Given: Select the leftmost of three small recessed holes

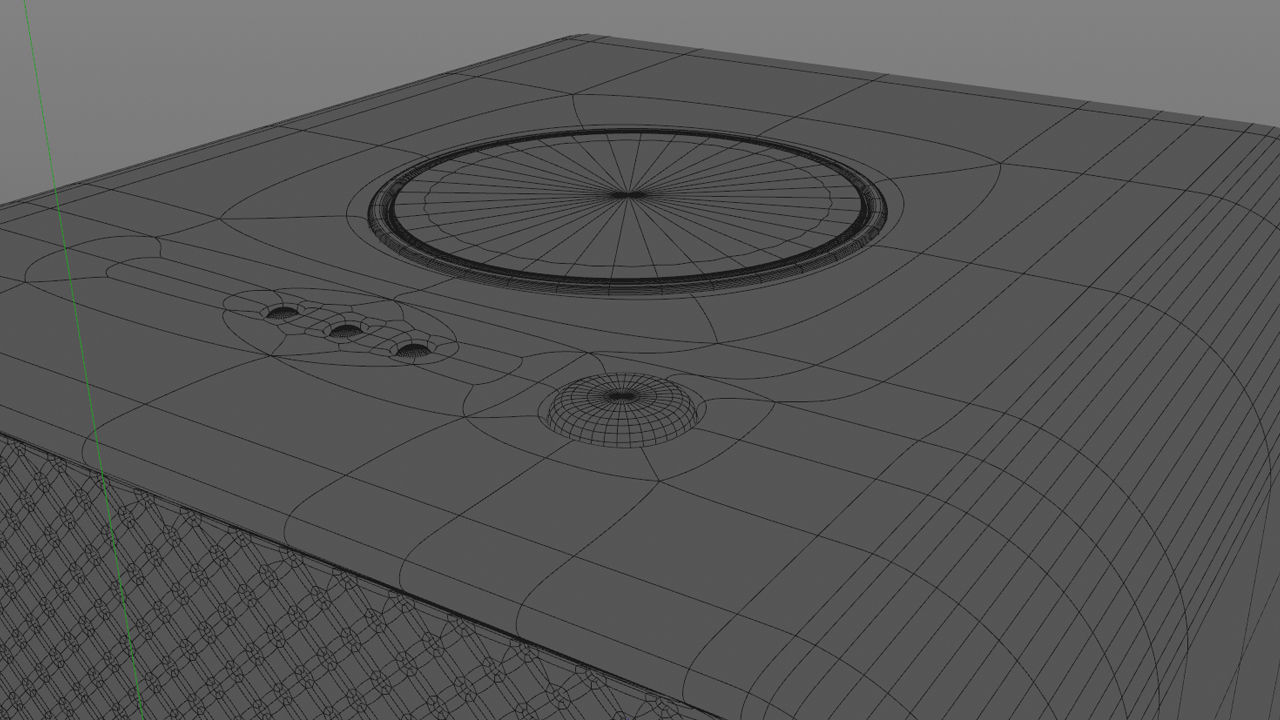Looking at the screenshot, I should (x=282, y=312).
